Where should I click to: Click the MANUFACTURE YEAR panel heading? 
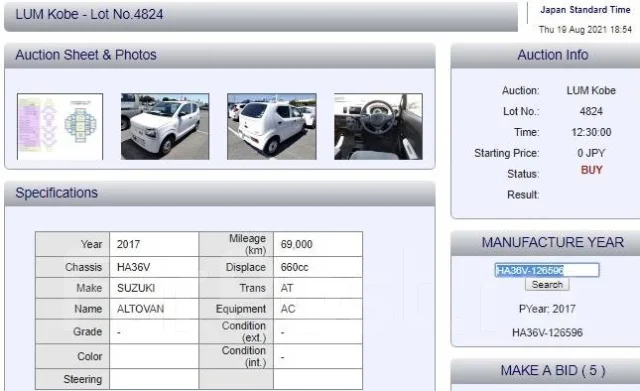553,242
